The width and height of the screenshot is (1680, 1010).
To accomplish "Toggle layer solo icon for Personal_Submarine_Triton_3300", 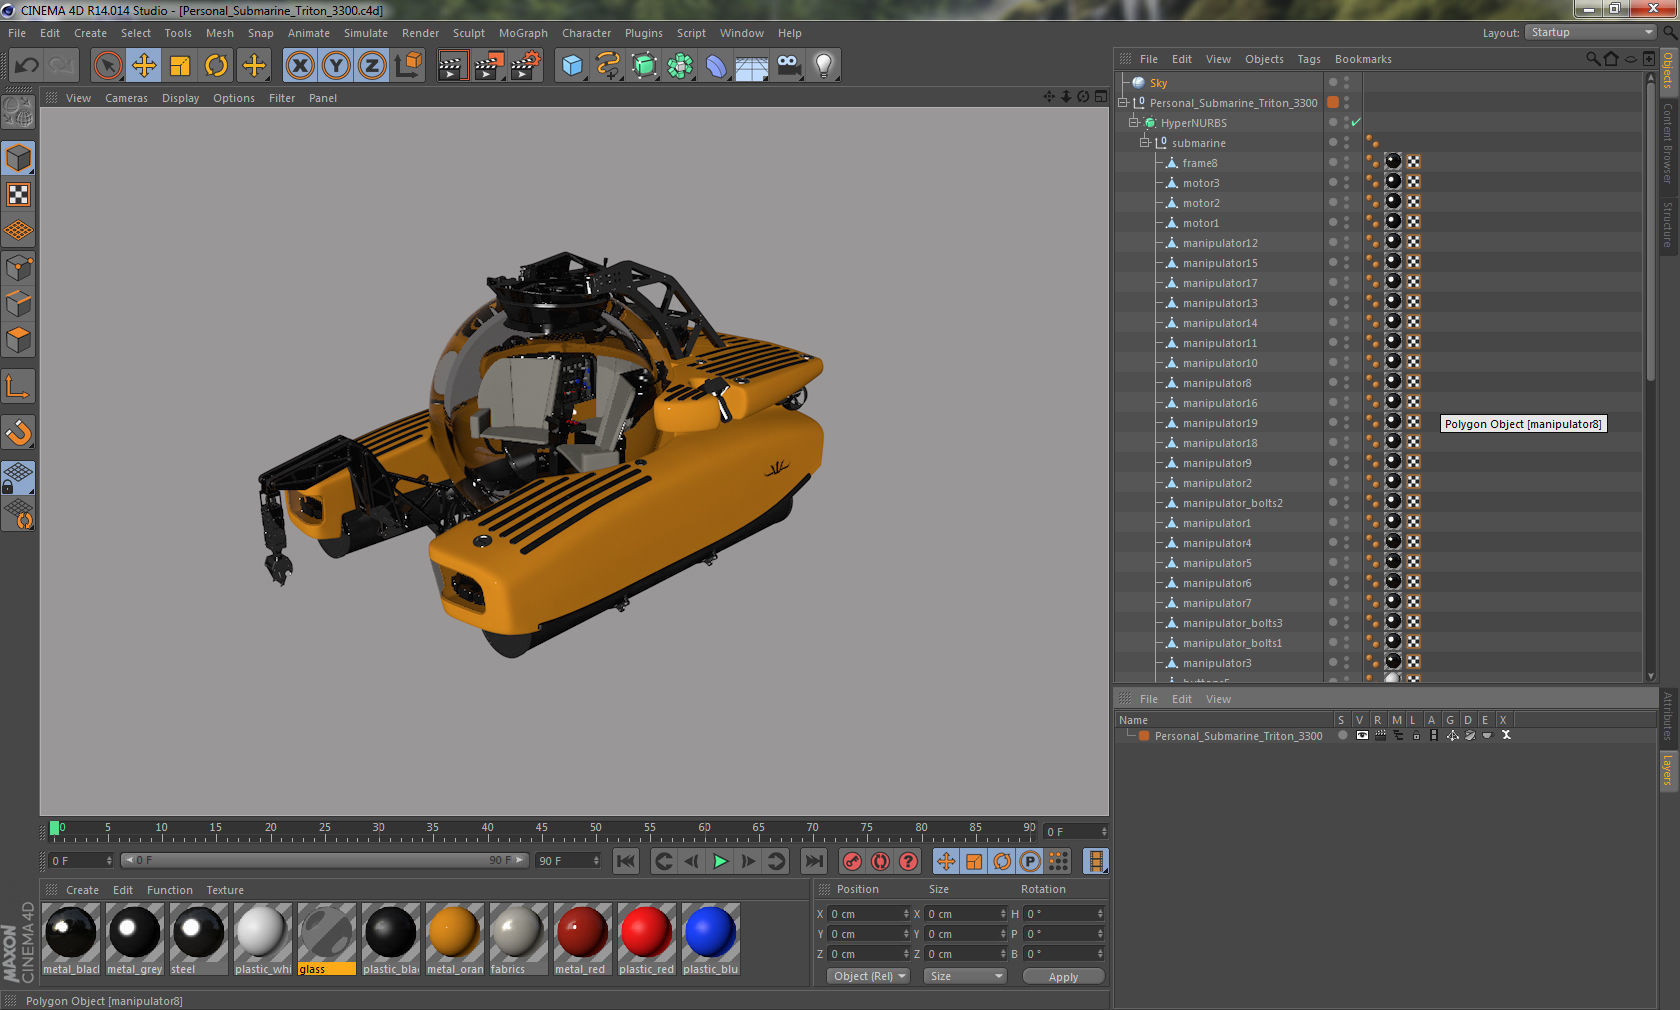I will click(x=1343, y=735).
